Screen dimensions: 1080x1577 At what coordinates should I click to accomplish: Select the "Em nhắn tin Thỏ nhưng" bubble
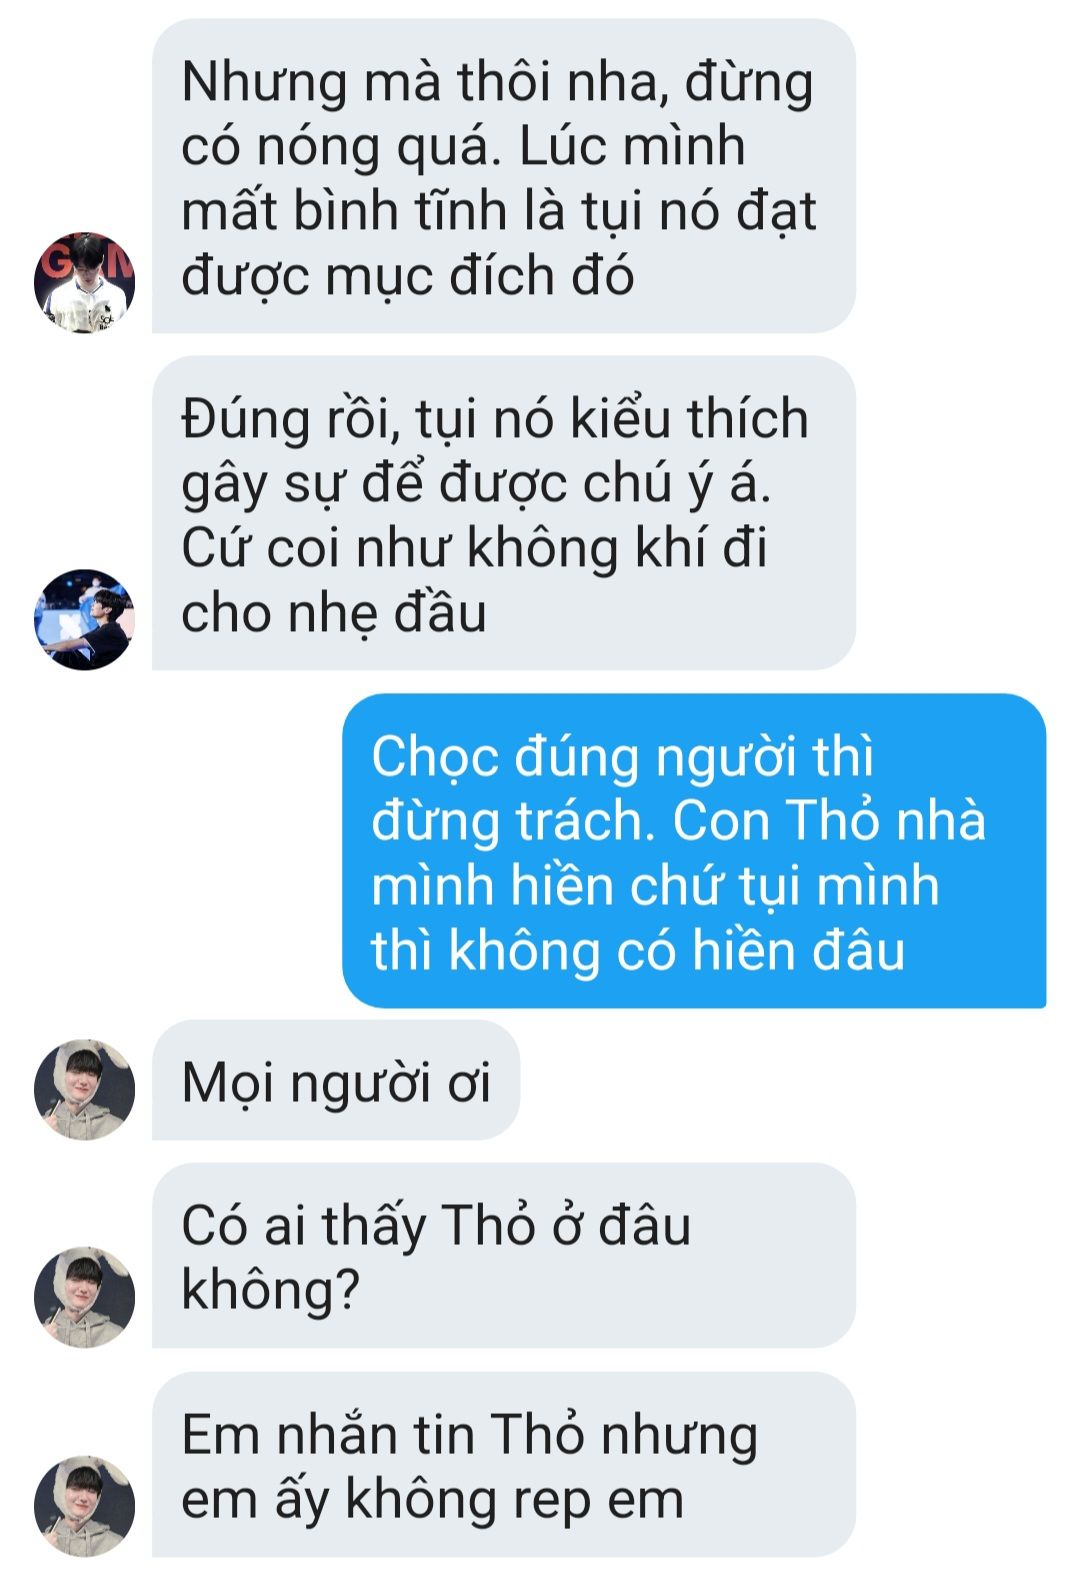(x=504, y=1465)
